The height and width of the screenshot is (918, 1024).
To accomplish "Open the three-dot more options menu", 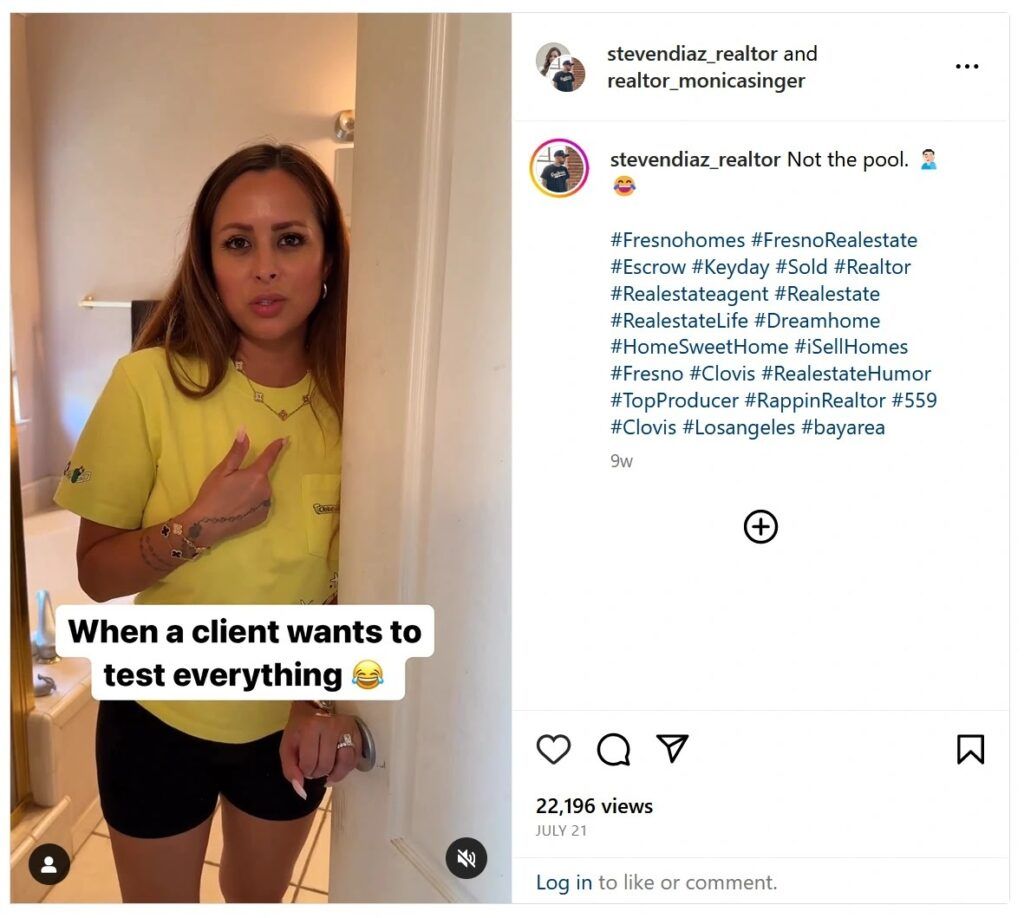I will [966, 67].
